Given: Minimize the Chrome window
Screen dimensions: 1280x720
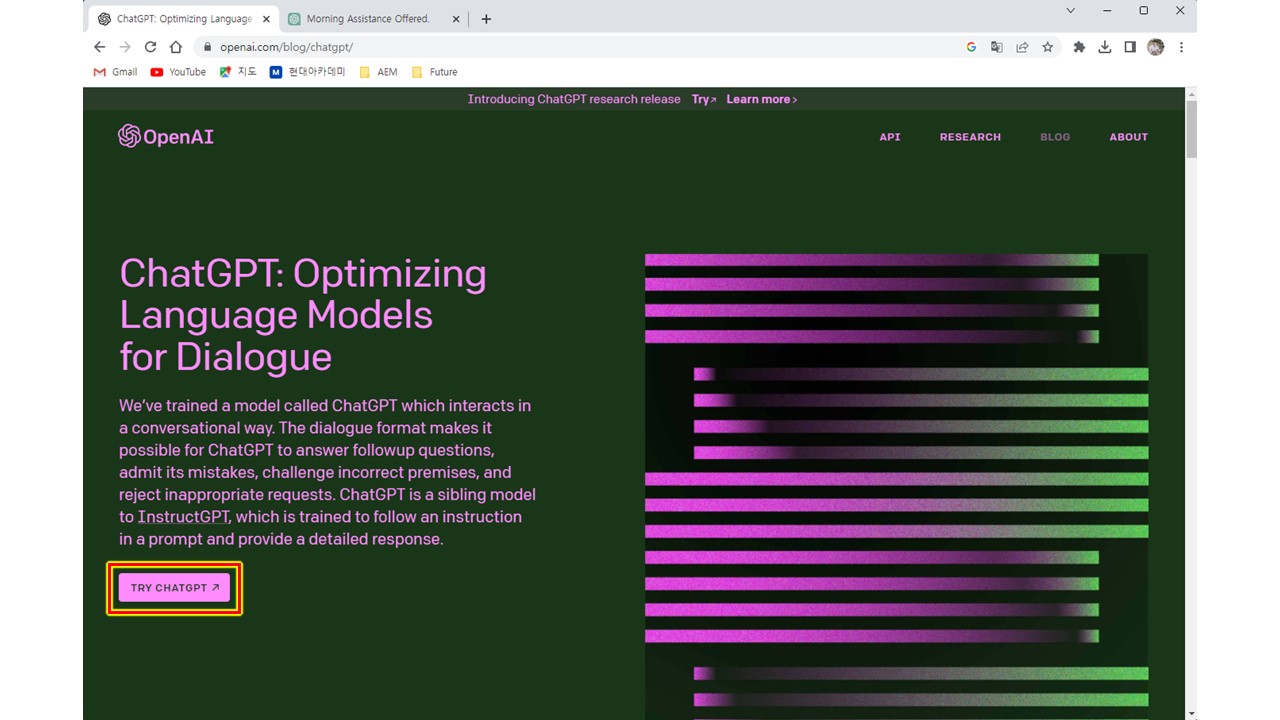Looking at the screenshot, I should [x=1107, y=10].
